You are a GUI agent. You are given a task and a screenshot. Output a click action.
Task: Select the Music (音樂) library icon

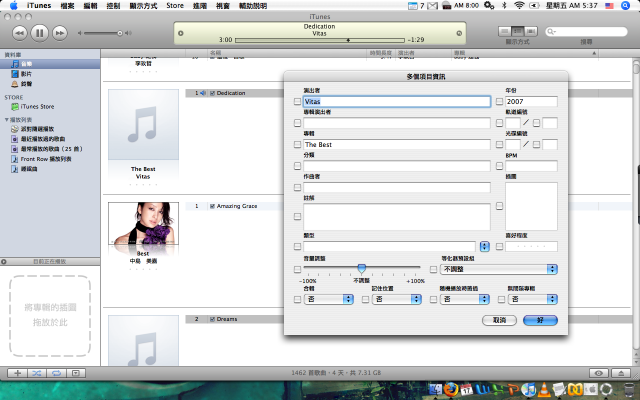coord(15,64)
